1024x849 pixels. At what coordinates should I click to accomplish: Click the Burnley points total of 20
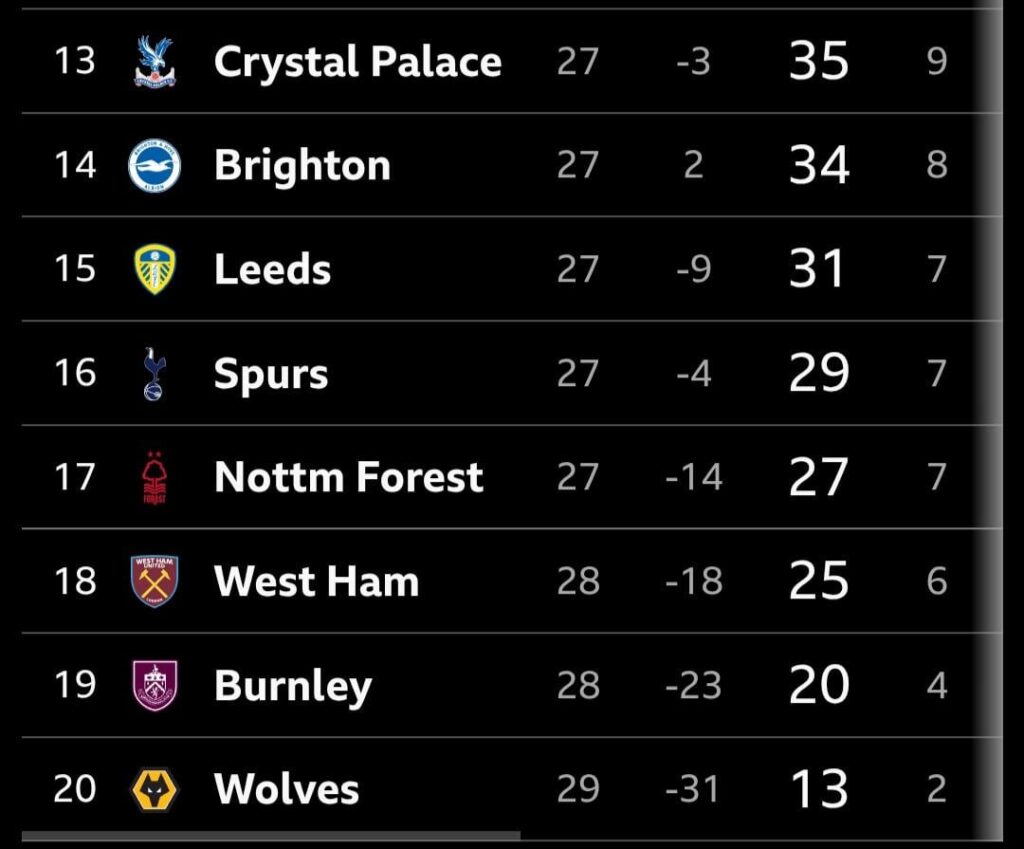818,685
